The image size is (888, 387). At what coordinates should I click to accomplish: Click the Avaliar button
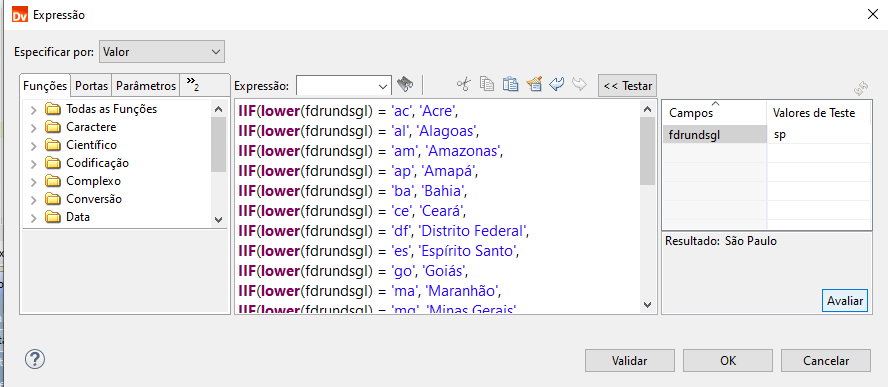coord(844,301)
